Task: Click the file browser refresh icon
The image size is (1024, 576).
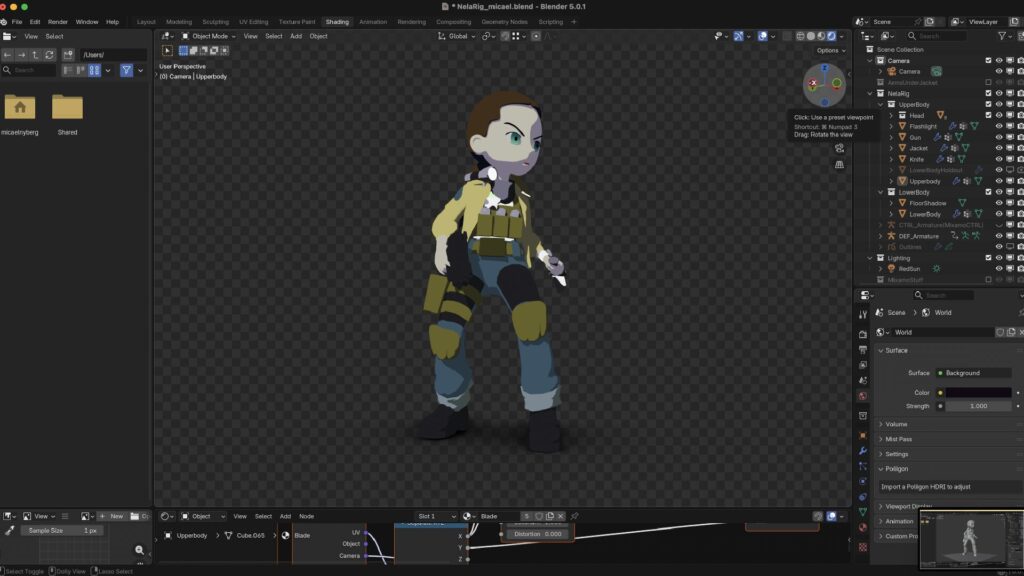Action: 49,55
